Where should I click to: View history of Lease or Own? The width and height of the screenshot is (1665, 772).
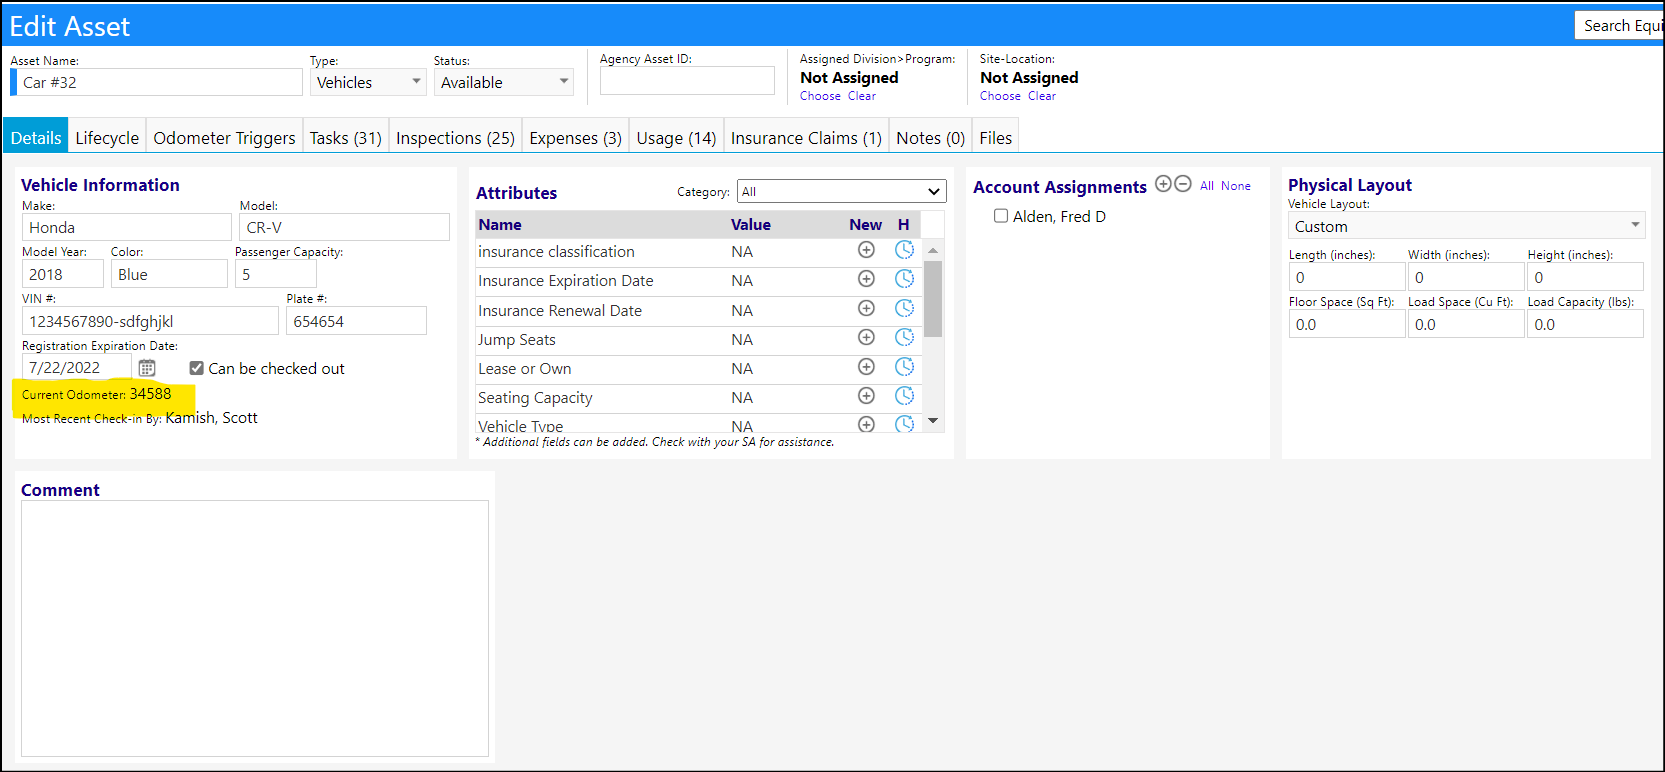click(904, 367)
